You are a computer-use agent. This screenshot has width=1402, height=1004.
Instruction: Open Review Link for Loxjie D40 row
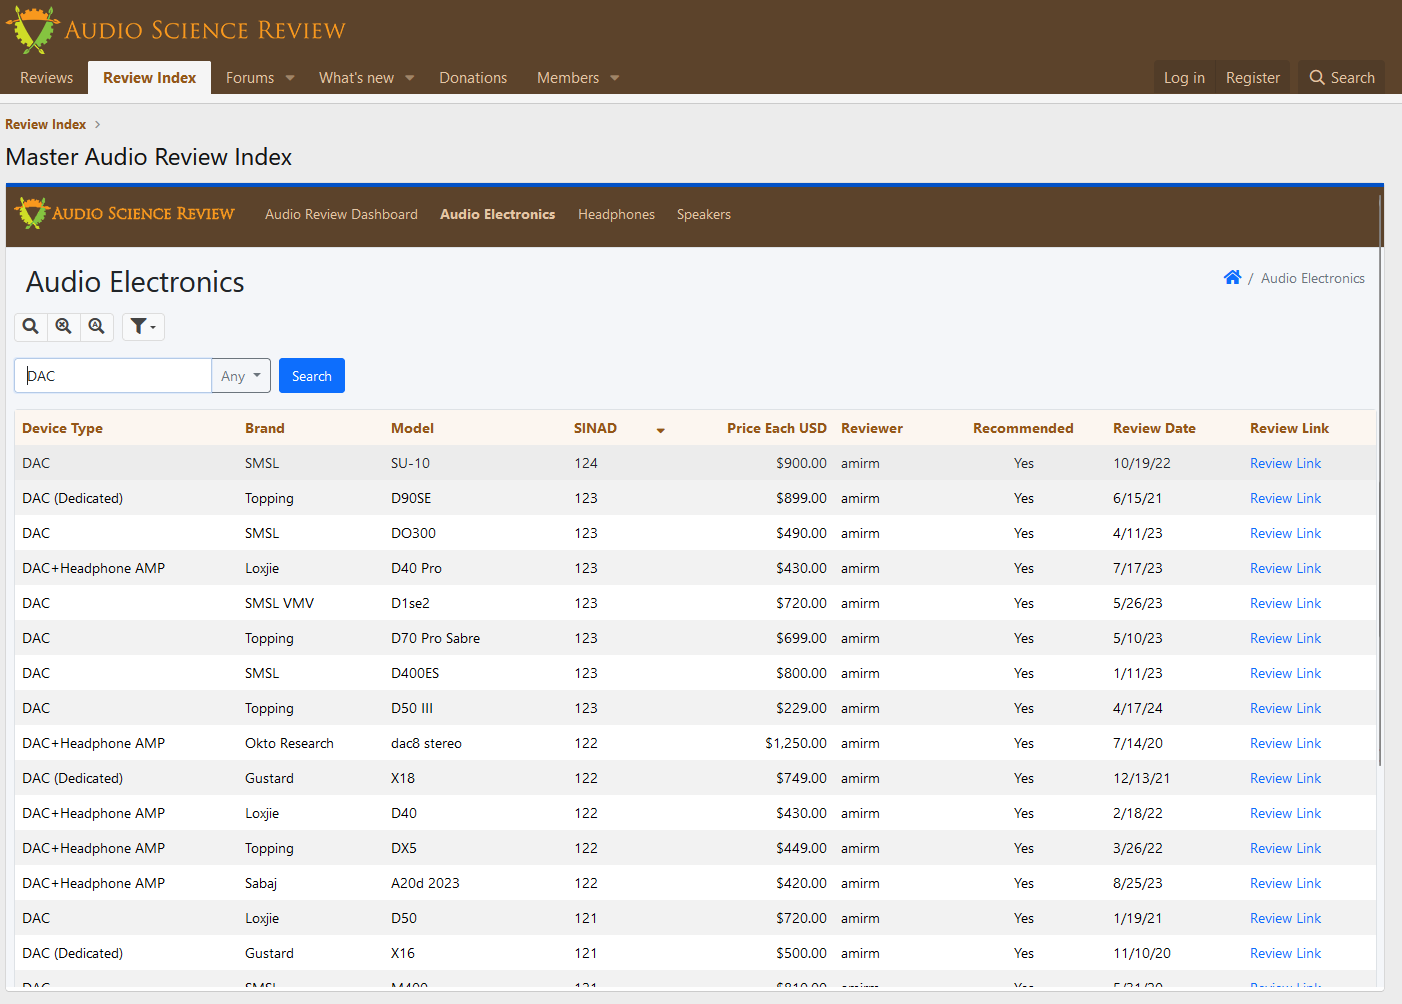(1285, 813)
